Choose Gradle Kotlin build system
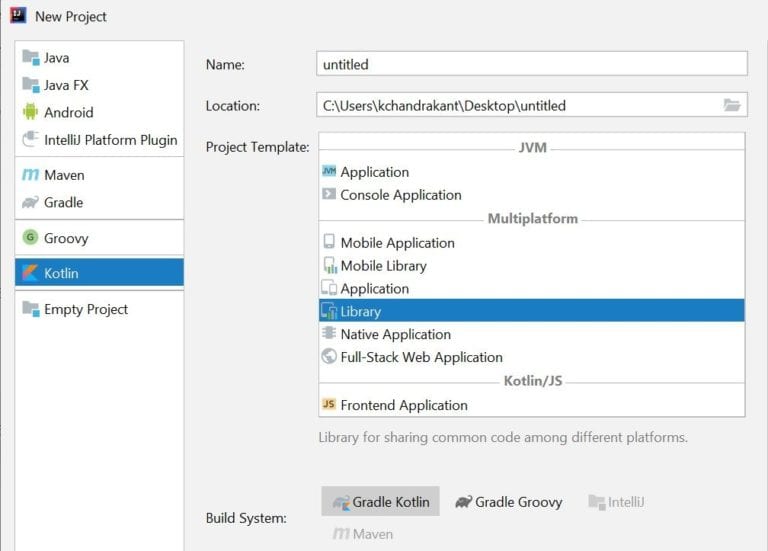Screen dimensions: 768x551 (x=380, y=502)
